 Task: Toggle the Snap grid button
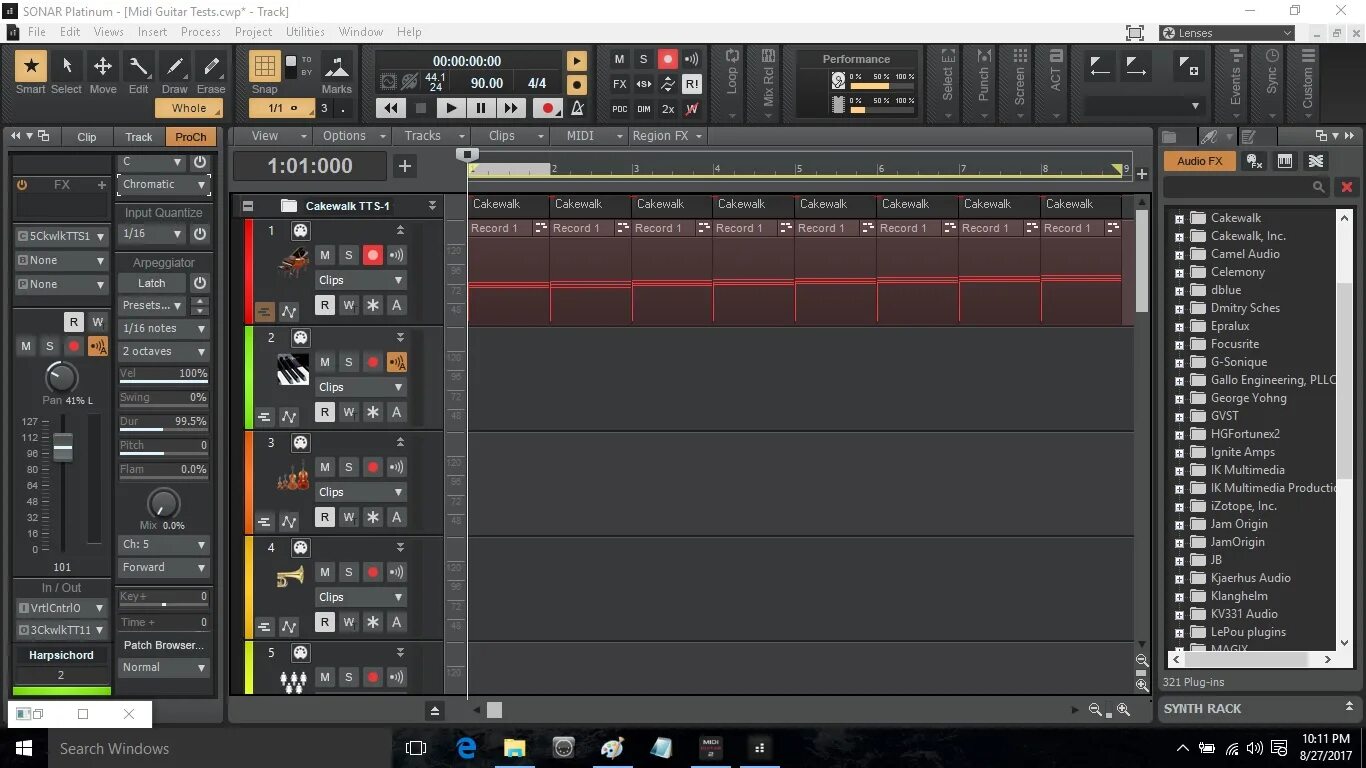pyautogui.click(x=264, y=66)
